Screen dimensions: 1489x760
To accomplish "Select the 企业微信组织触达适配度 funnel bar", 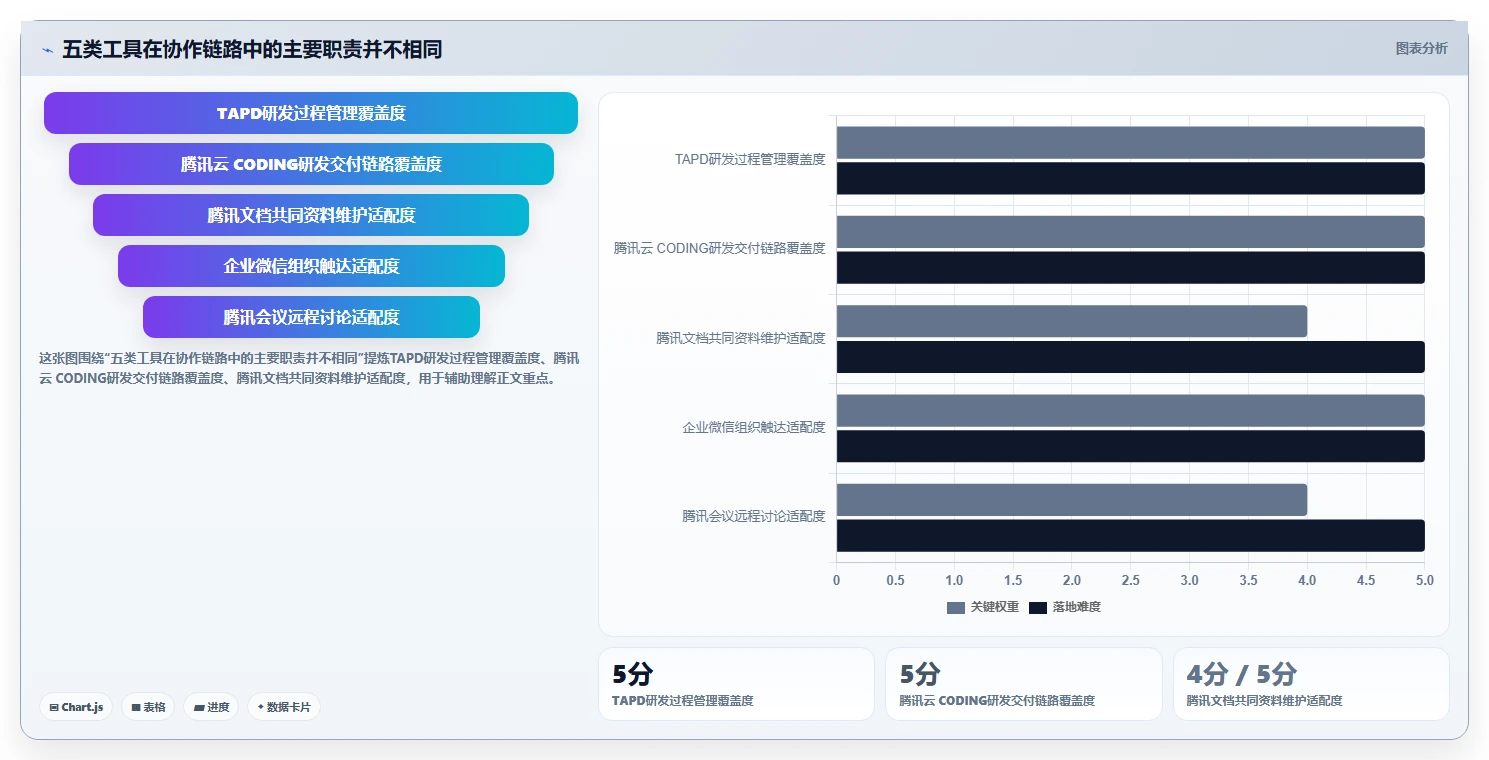I will pos(311,266).
